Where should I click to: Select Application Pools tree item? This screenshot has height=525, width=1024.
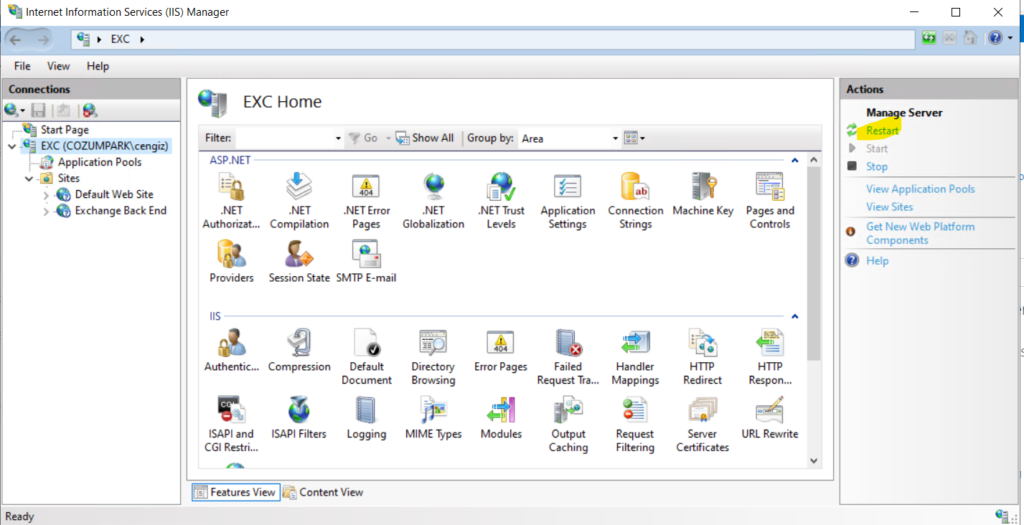coord(99,162)
